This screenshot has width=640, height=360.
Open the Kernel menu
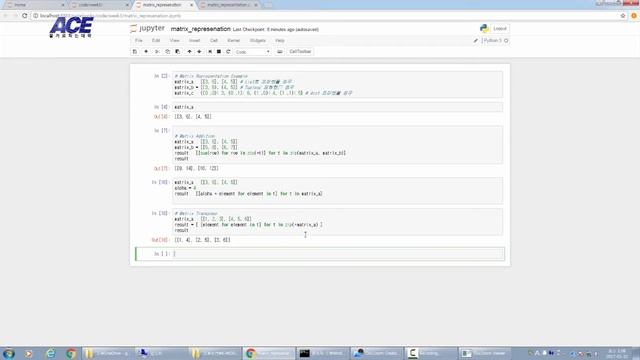point(233,41)
